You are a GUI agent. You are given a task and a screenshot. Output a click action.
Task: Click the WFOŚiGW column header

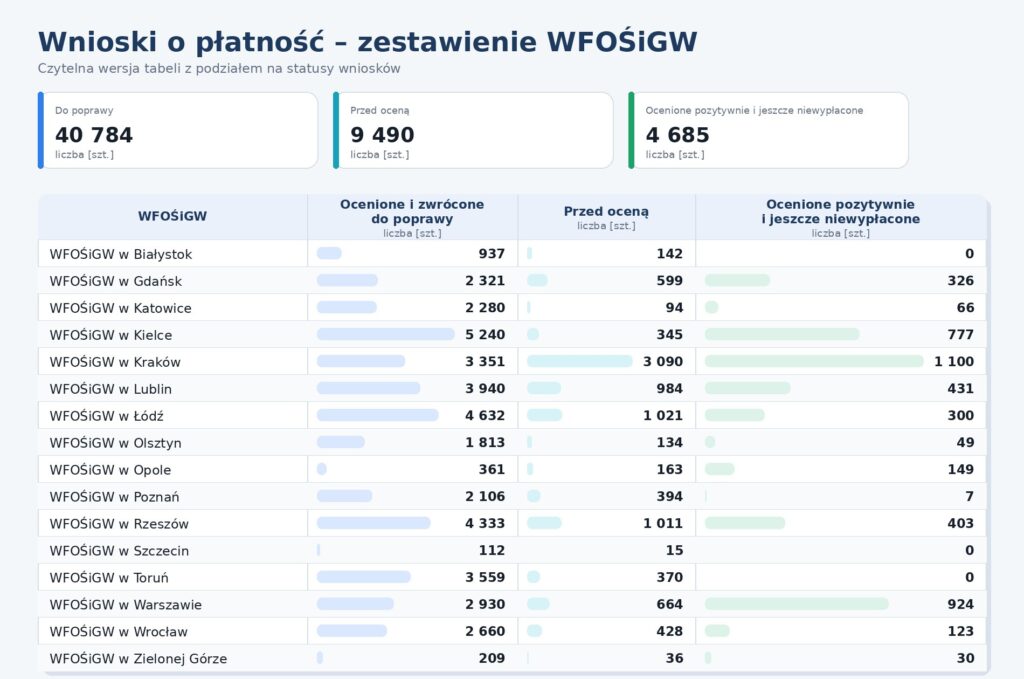172,216
